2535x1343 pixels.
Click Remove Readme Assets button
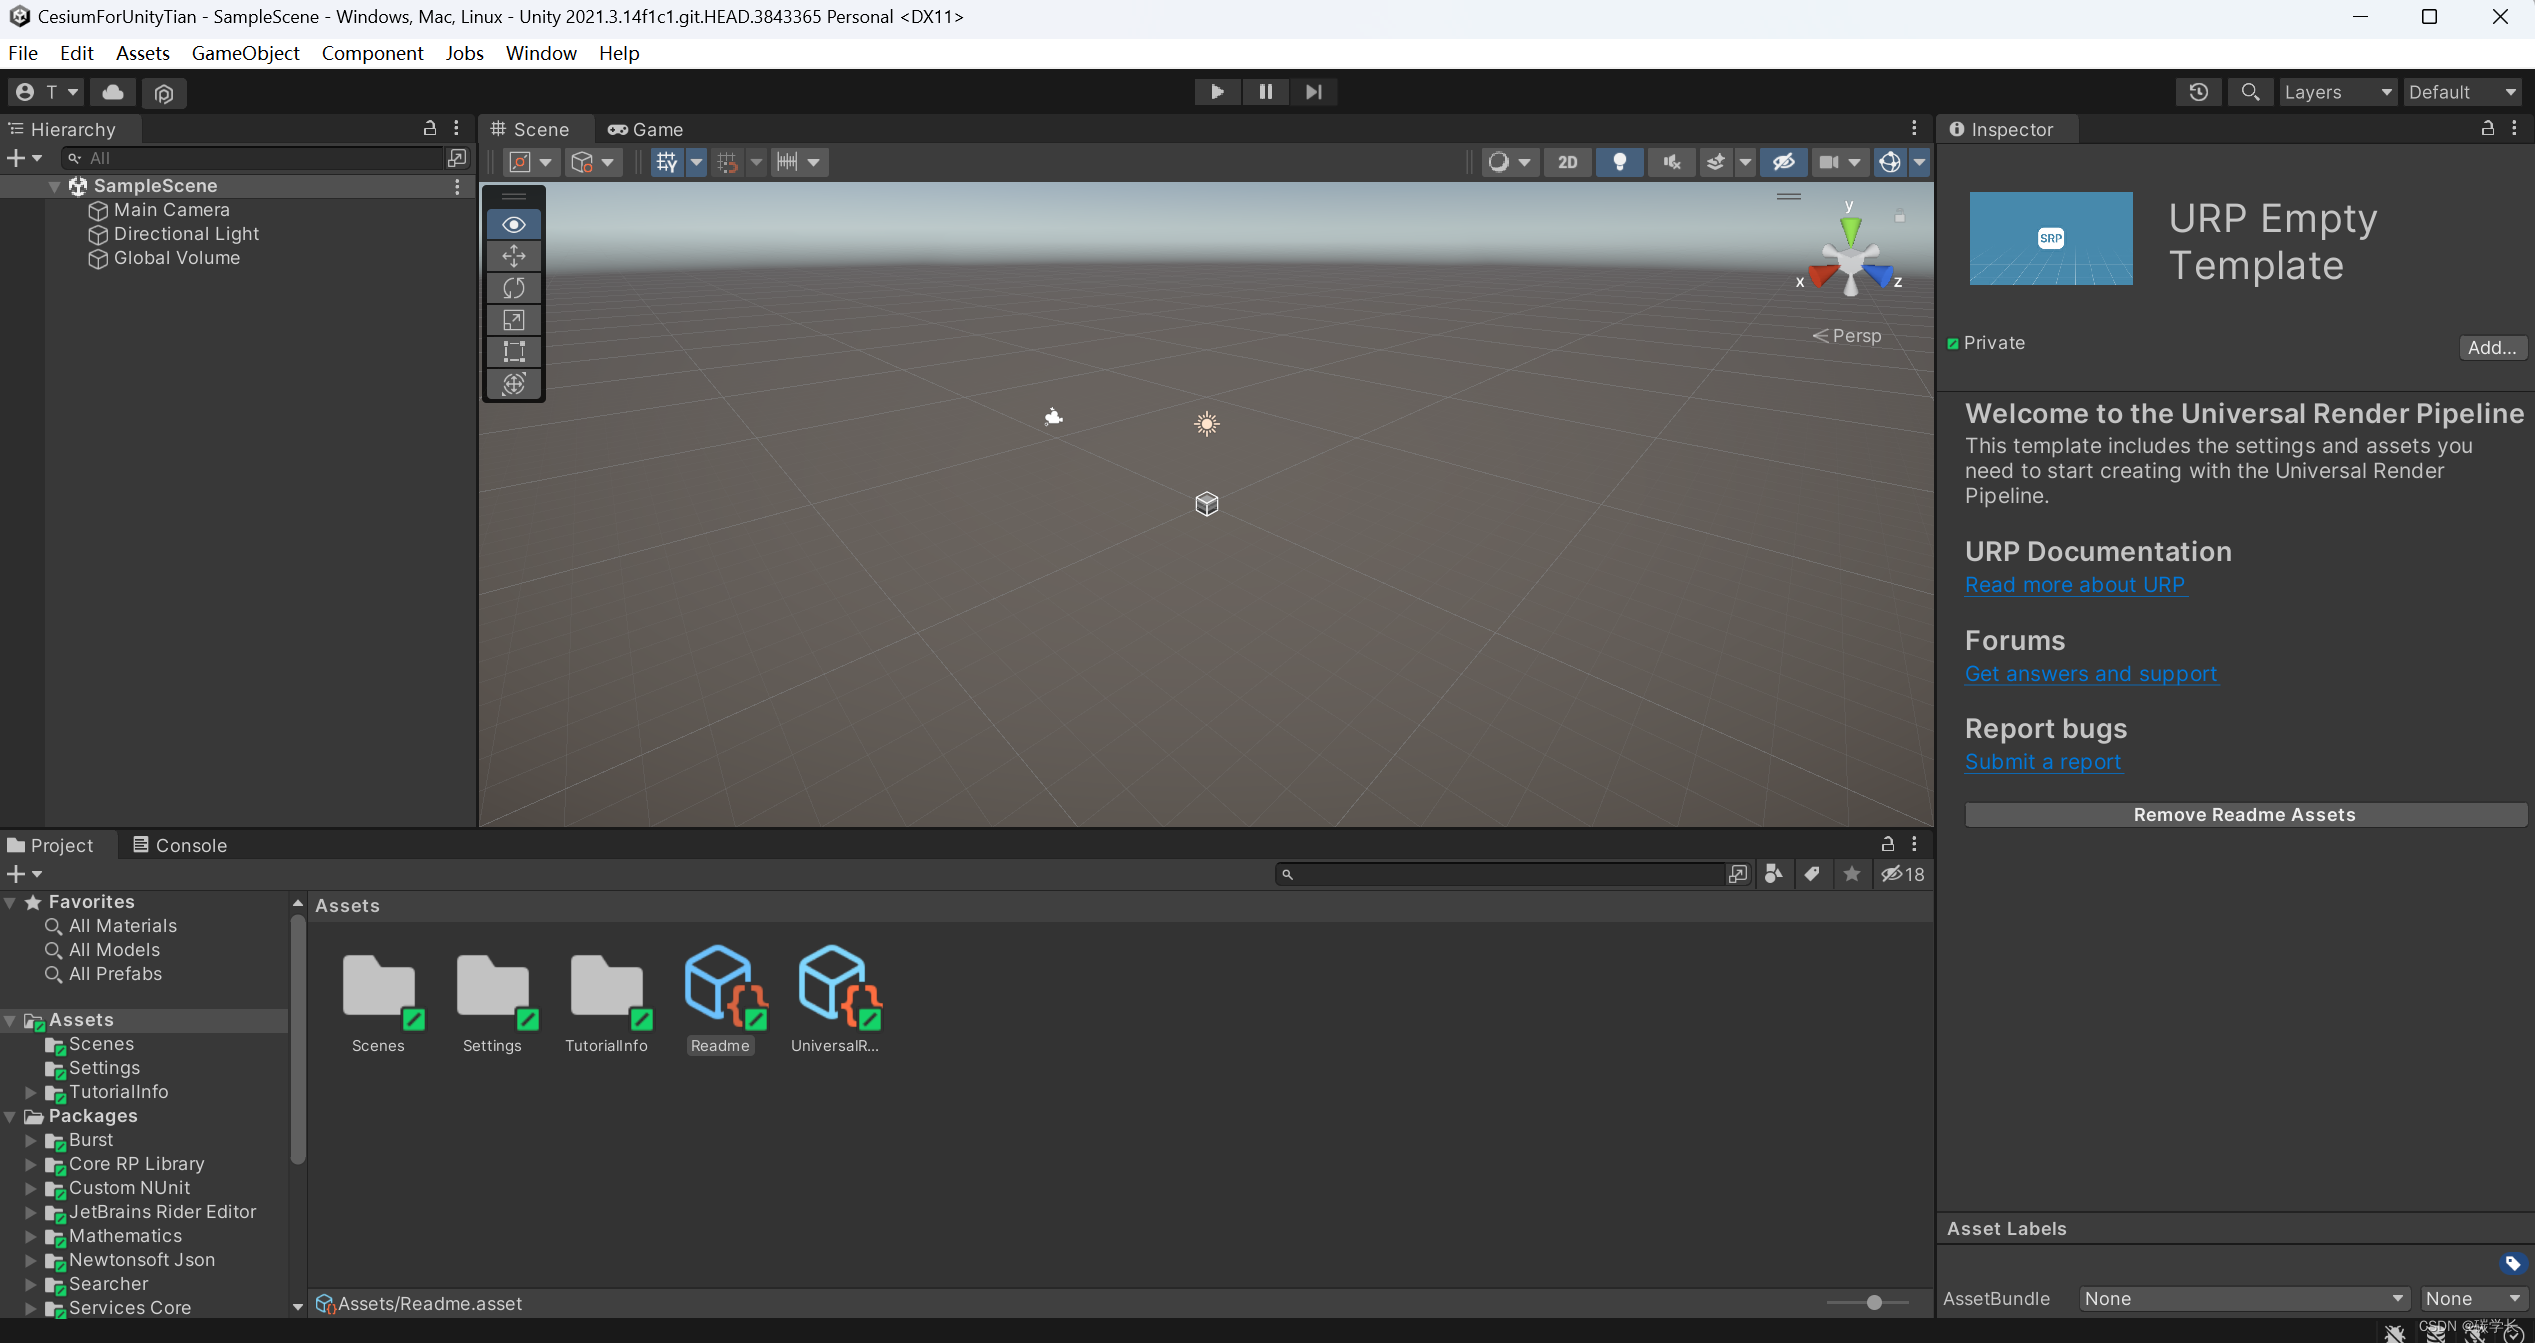2244,814
